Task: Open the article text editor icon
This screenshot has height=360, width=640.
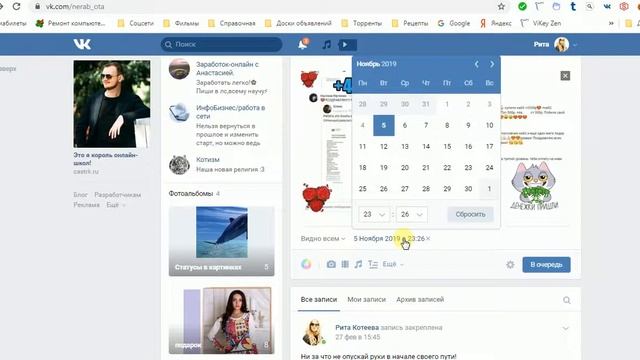Action: [373, 264]
